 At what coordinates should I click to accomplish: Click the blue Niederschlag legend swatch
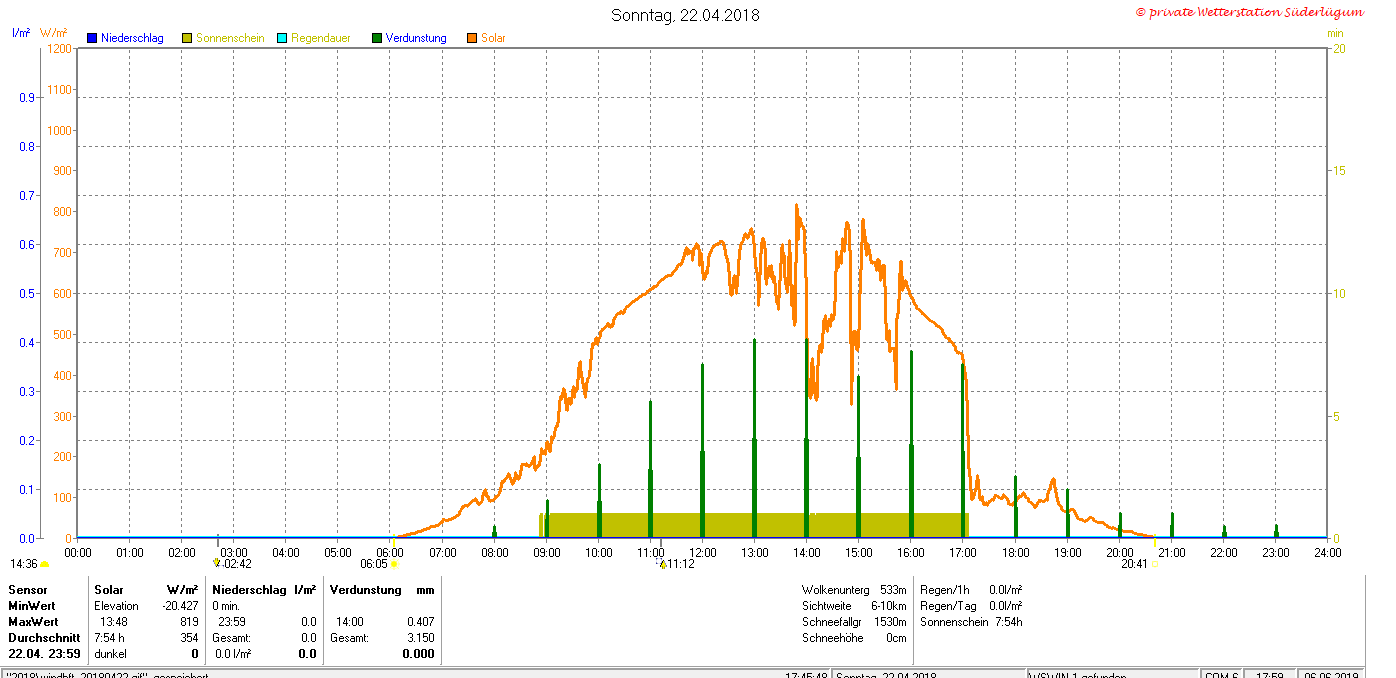click(92, 38)
